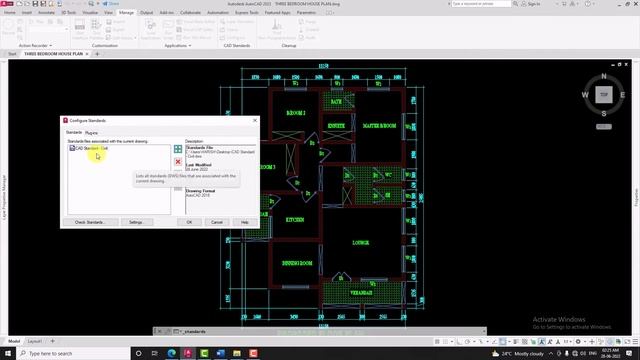Open Microsoft Edge from the taskbar

(x=171, y=353)
